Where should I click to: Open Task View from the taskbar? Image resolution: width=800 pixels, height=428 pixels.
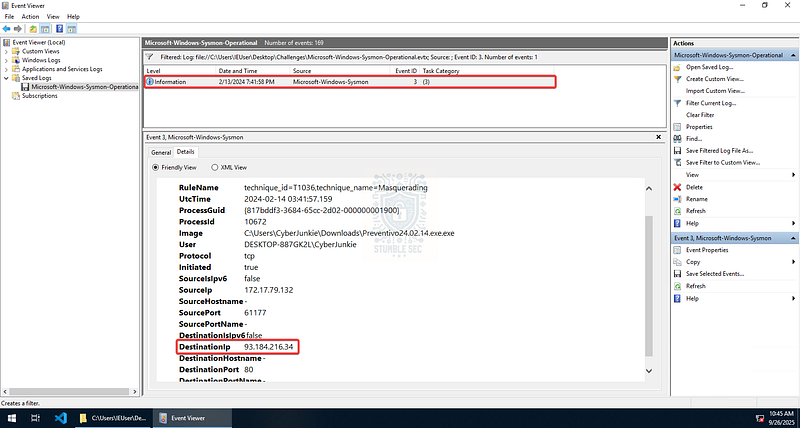[35, 418]
